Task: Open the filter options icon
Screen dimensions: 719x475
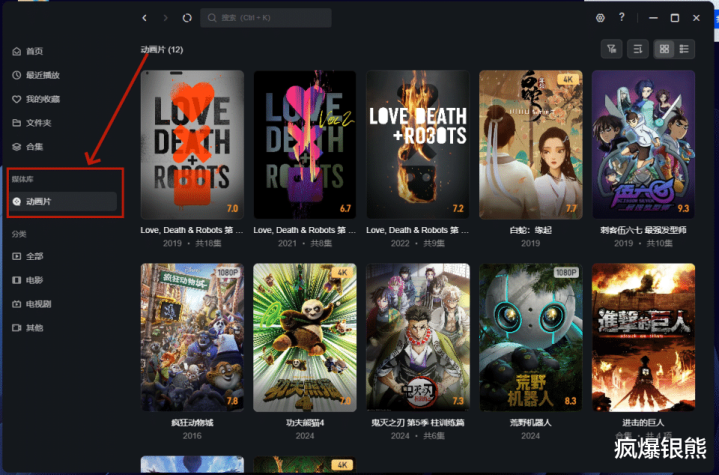Action: click(x=612, y=49)
